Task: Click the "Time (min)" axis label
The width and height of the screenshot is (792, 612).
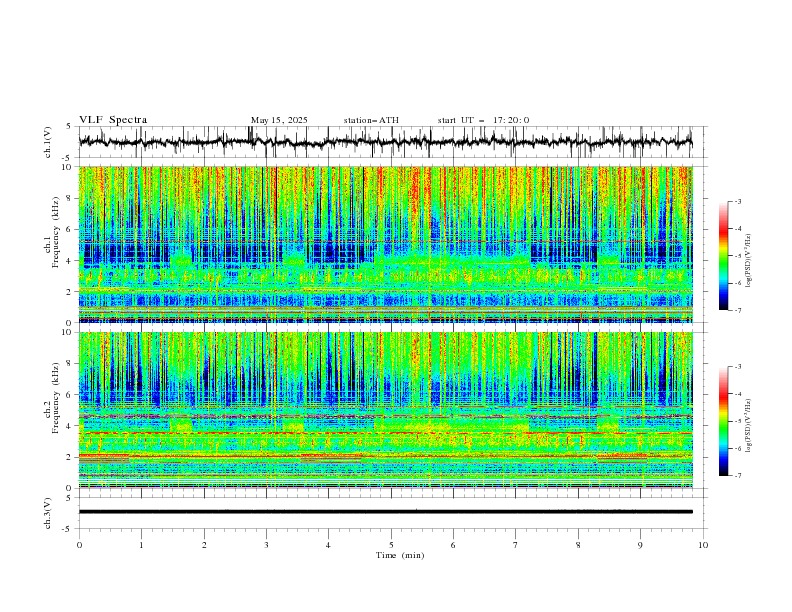Action: click(x=400, y=555)
